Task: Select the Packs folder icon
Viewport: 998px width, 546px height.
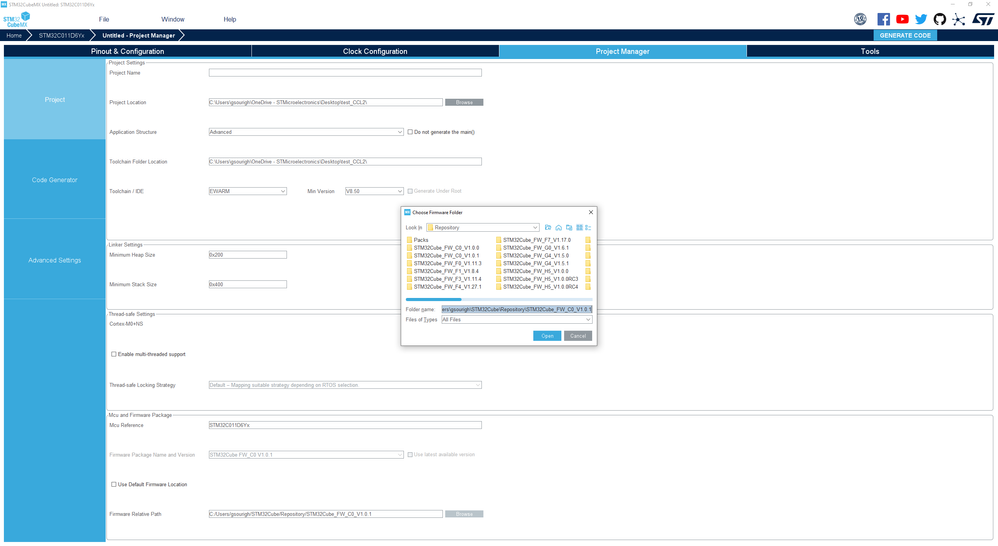Action: [x=409, y=240]
